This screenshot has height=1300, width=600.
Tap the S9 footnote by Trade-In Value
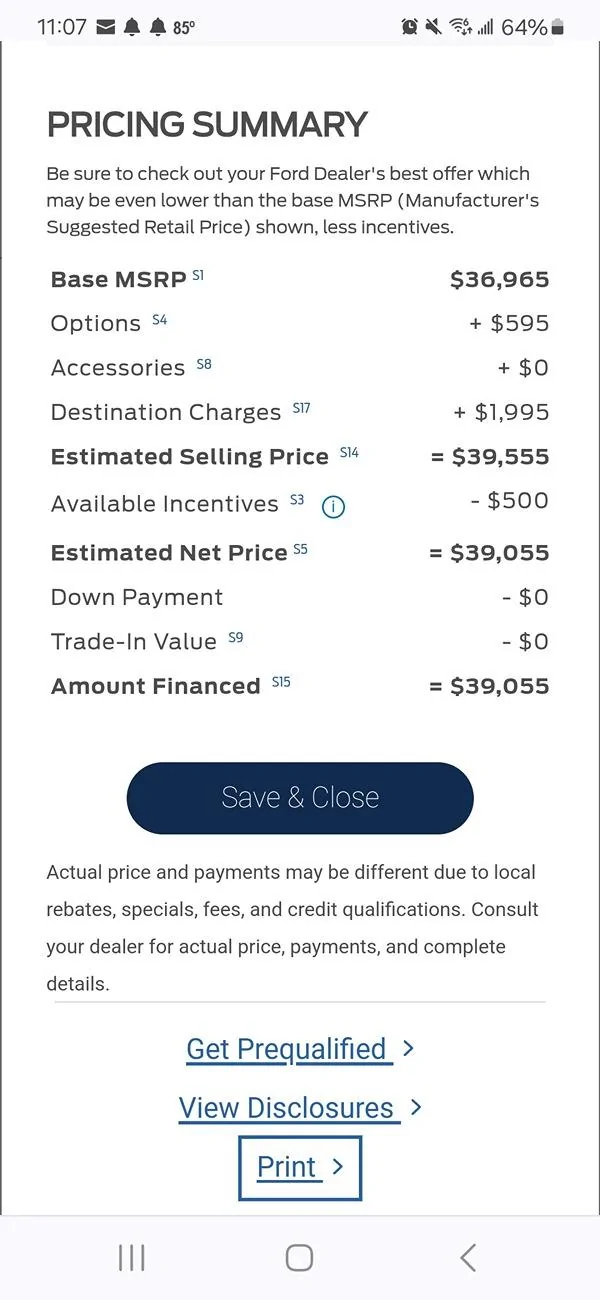(236, 637)
